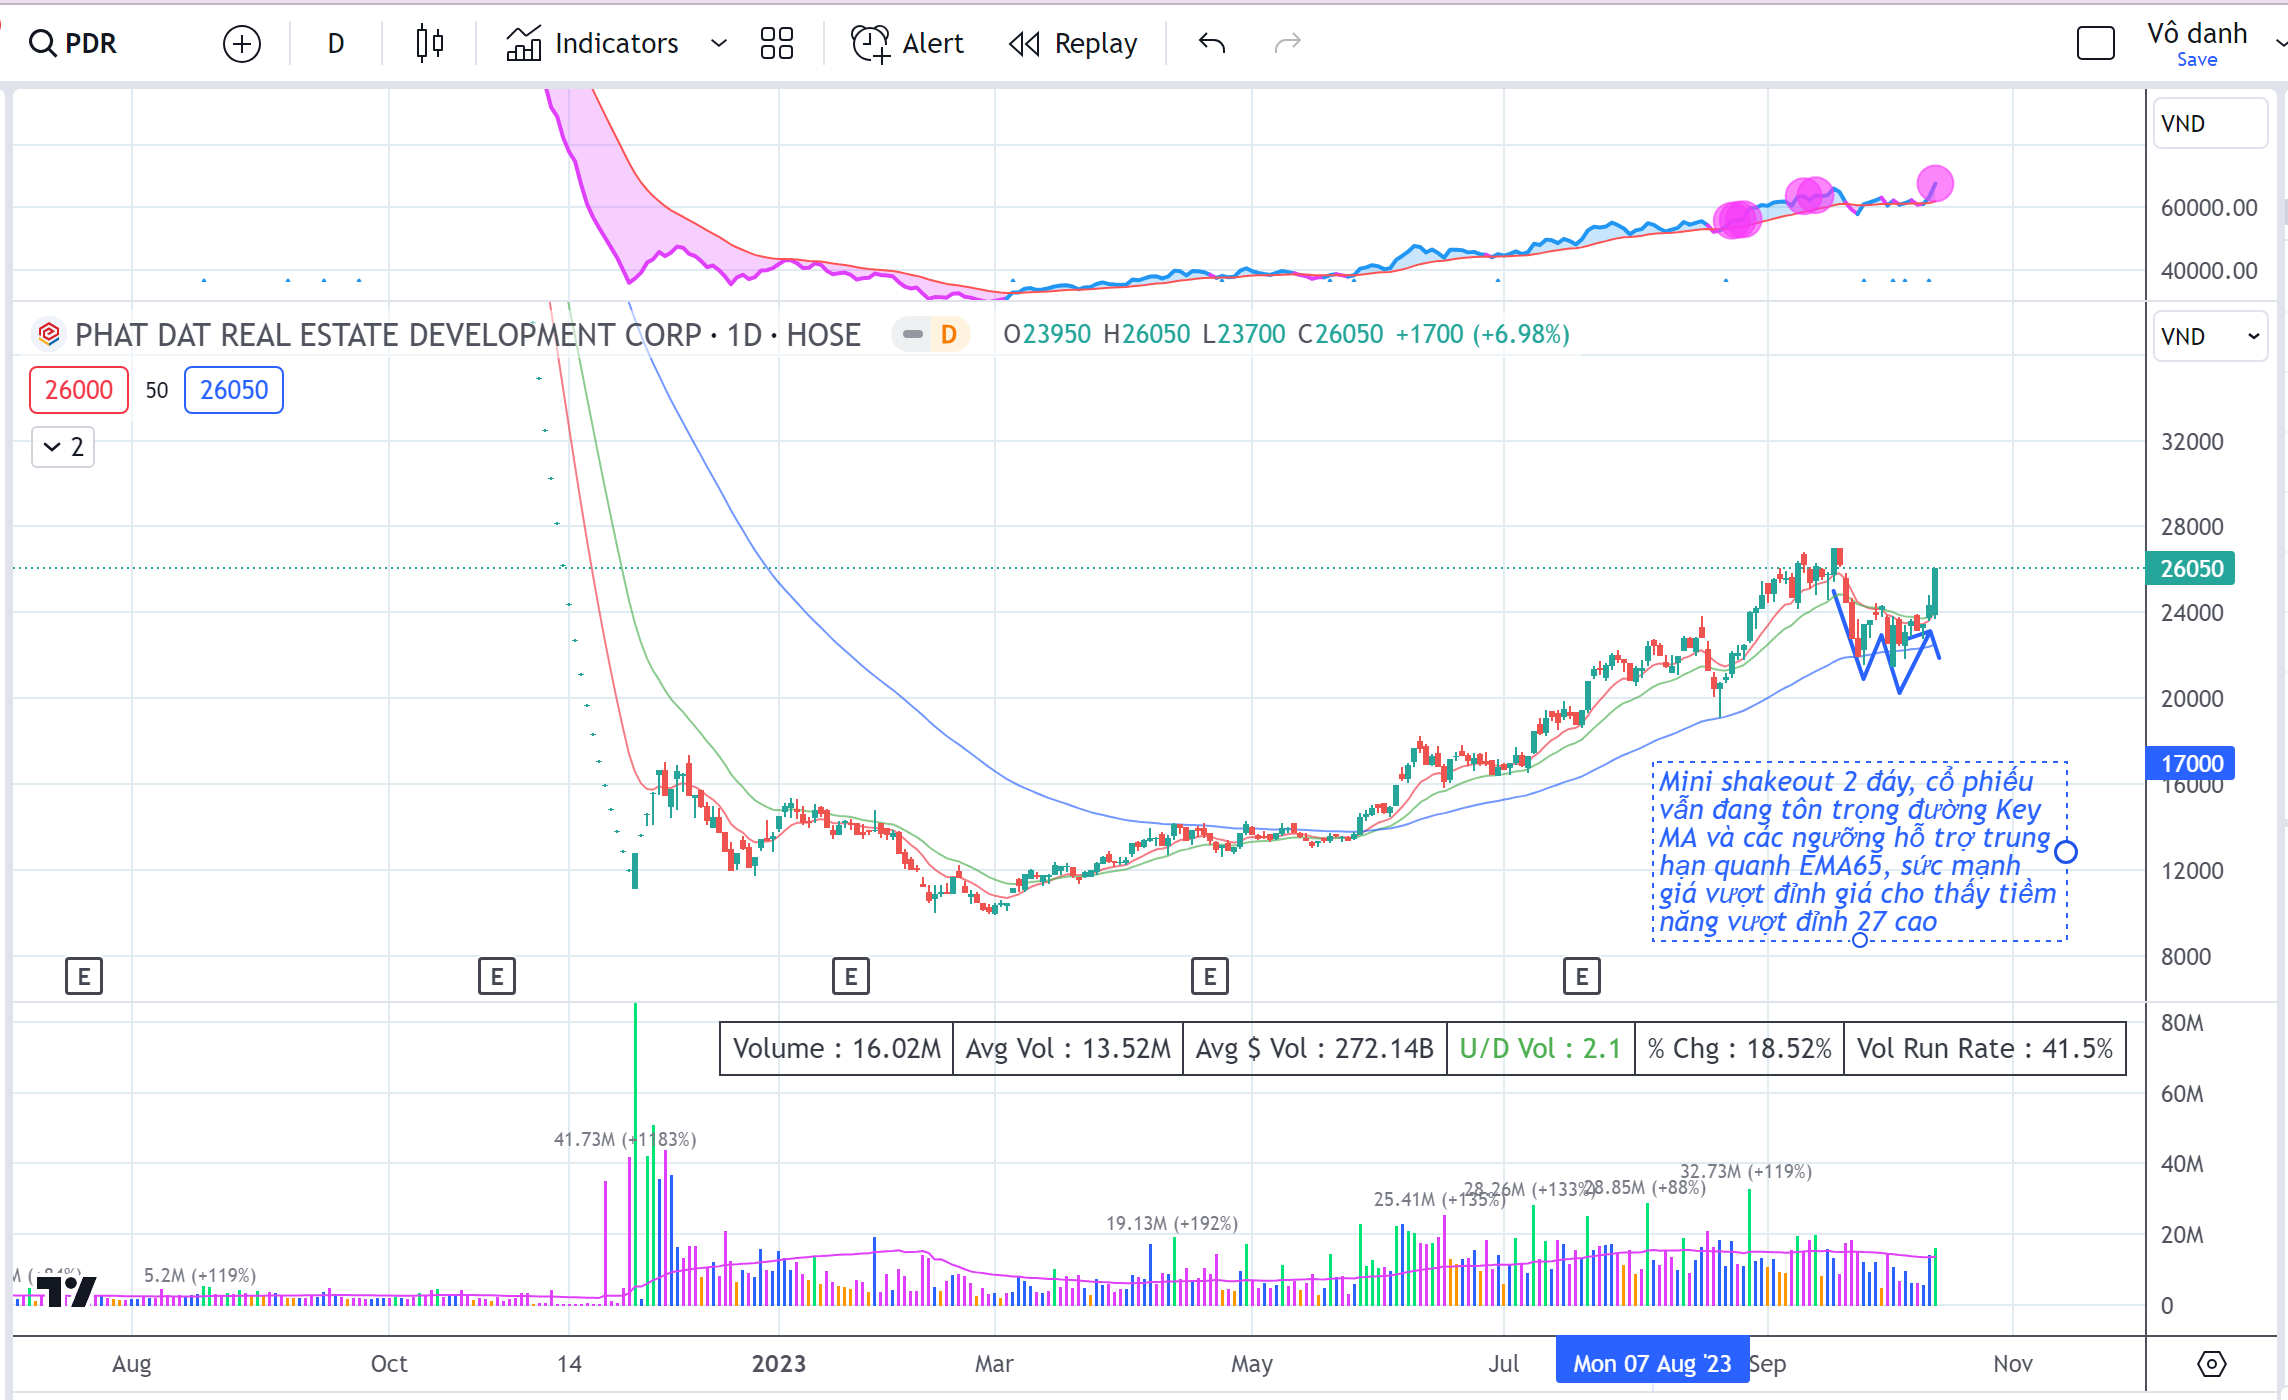The height and width of the screenshot is (1400, 2288).
Task: Click the current price label 26050
Action: [2190, 568]
